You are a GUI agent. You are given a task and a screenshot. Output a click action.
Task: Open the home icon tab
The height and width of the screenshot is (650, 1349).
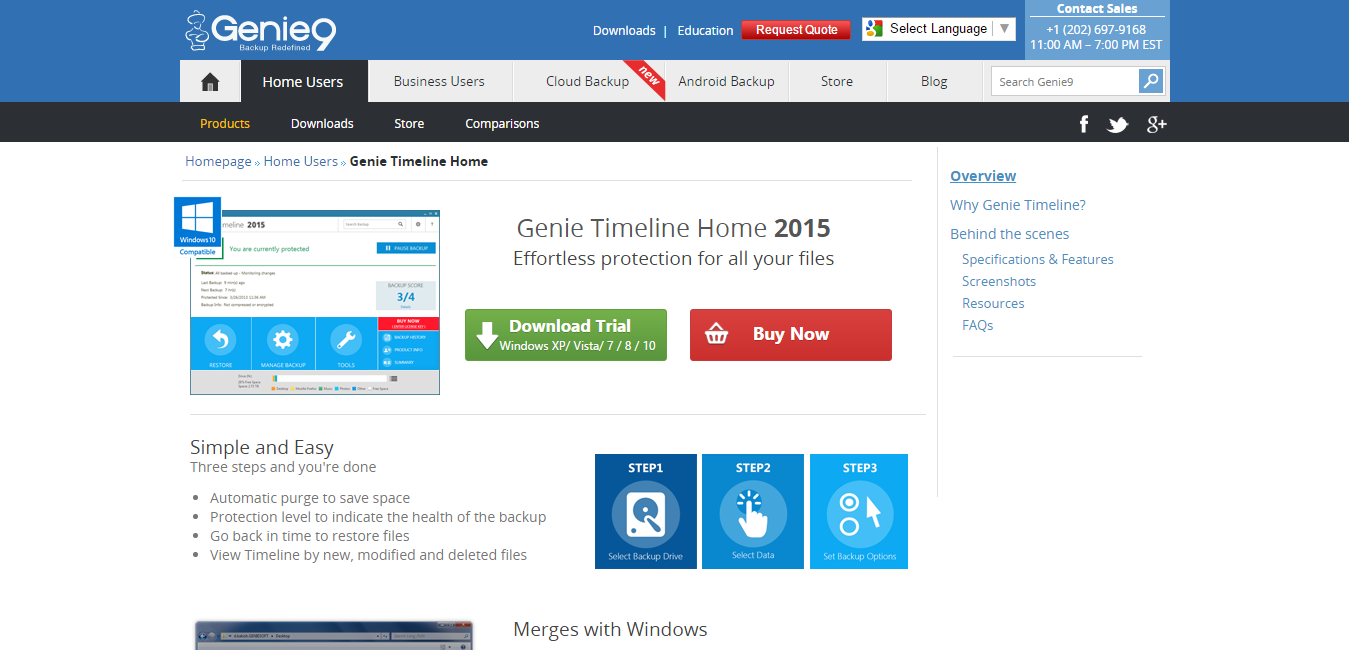[210, 82]
